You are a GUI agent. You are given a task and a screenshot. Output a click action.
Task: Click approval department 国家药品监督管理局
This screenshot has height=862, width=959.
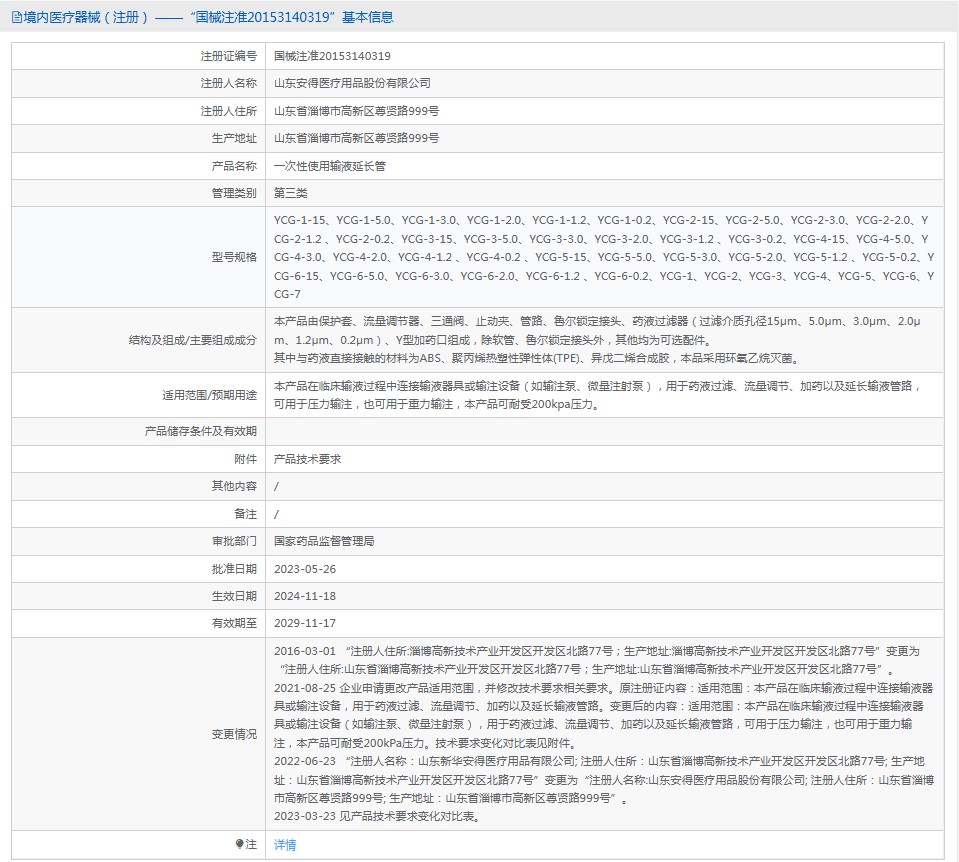[324, 541]
